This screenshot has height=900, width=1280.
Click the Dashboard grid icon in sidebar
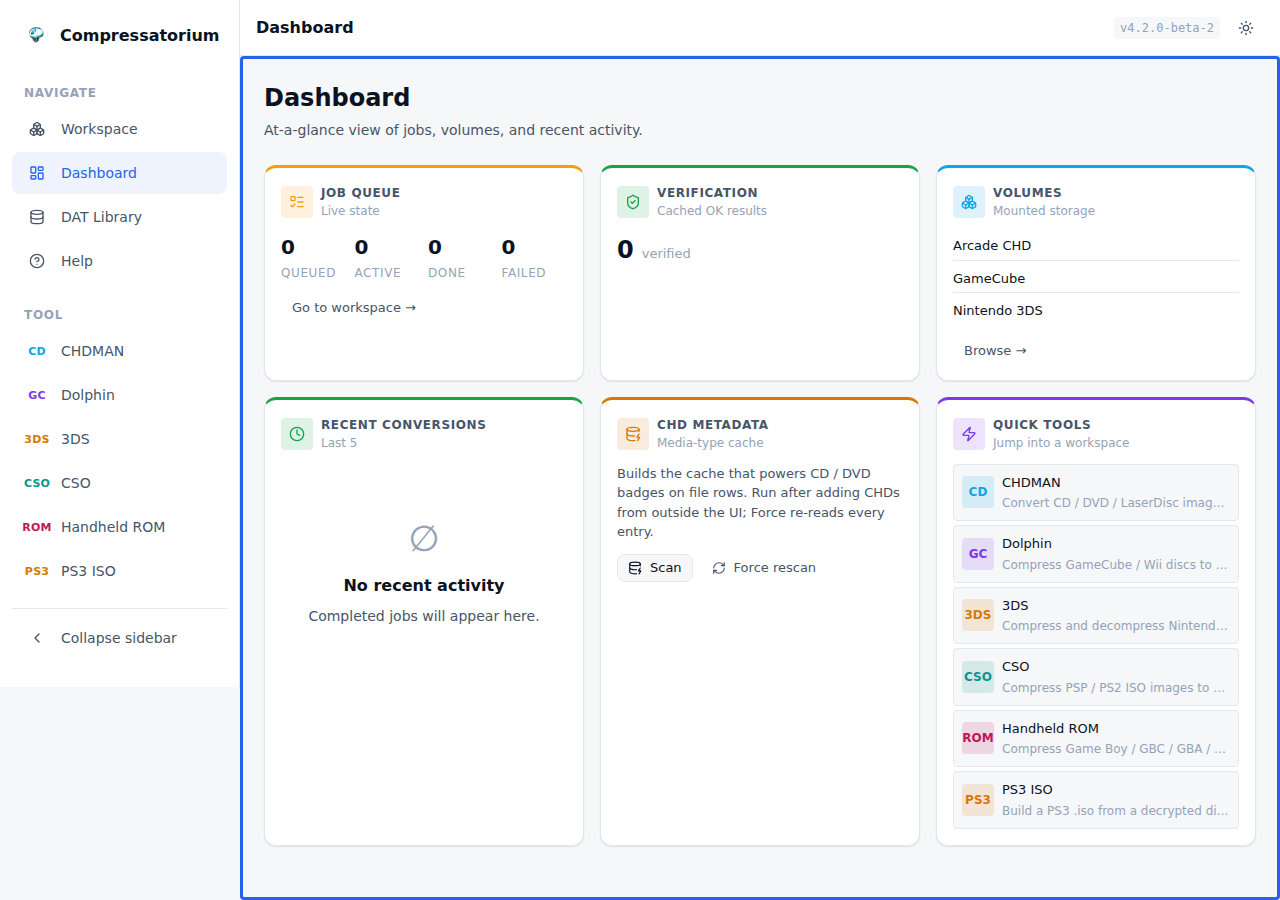tap(37, 173)
